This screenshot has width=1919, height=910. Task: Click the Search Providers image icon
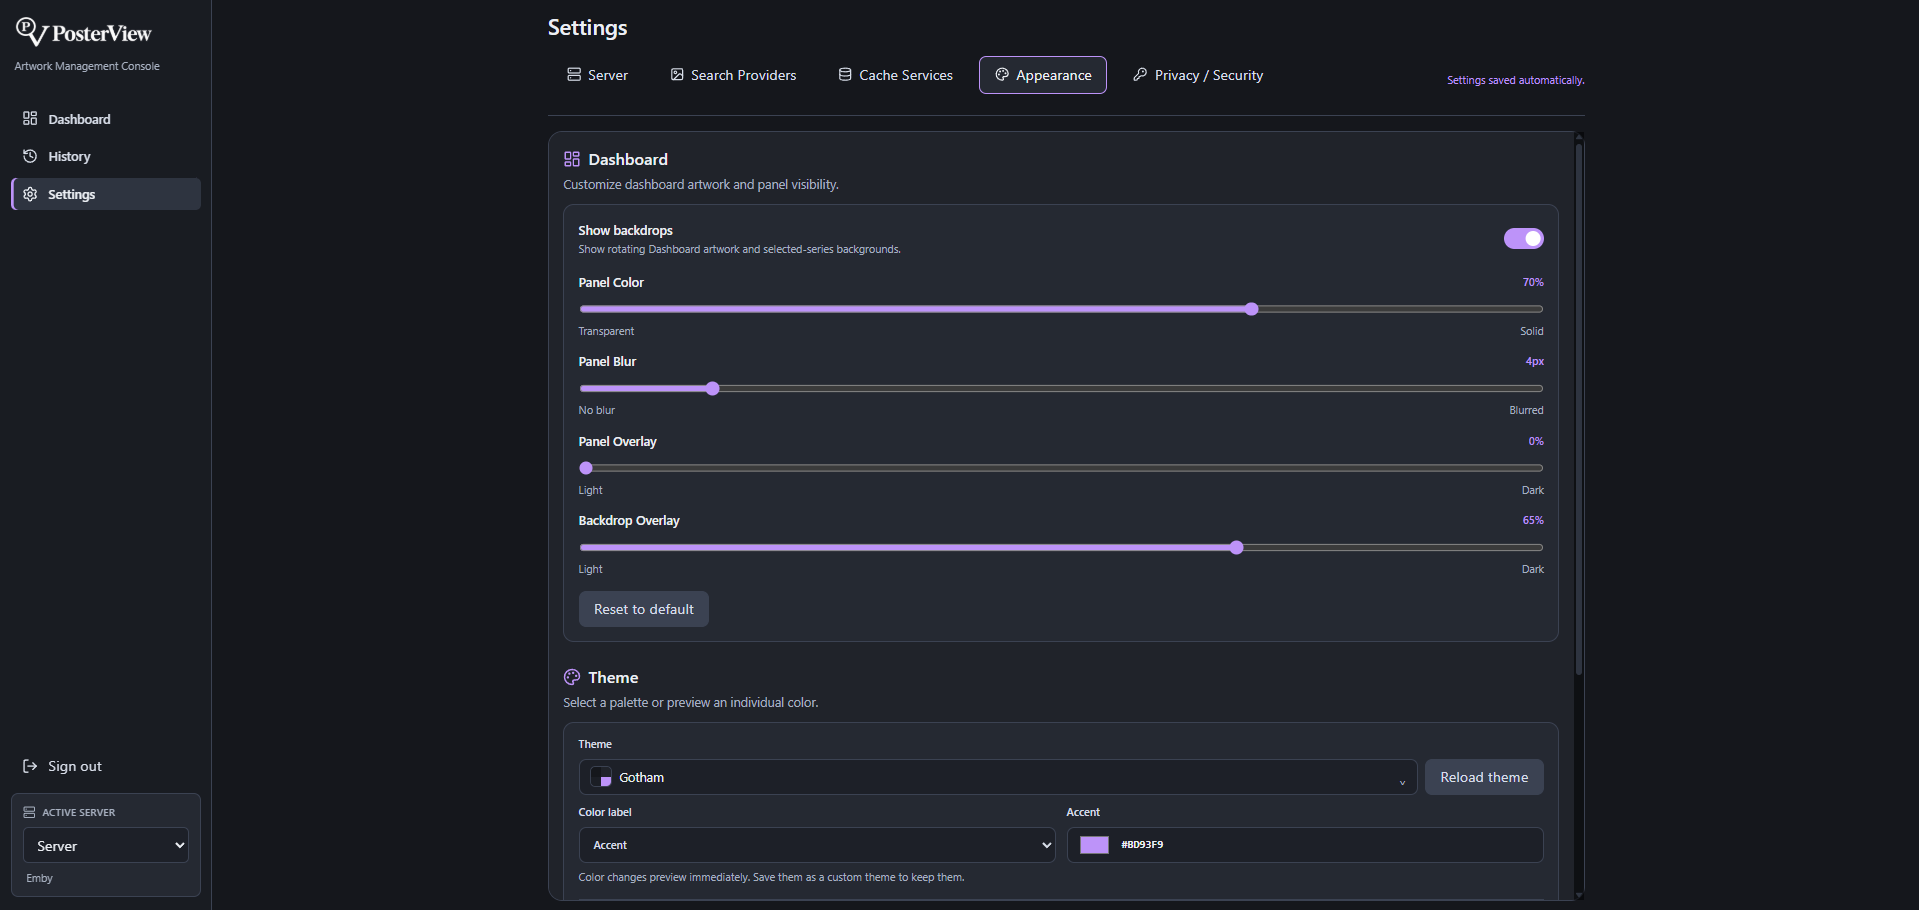(677, 74)
